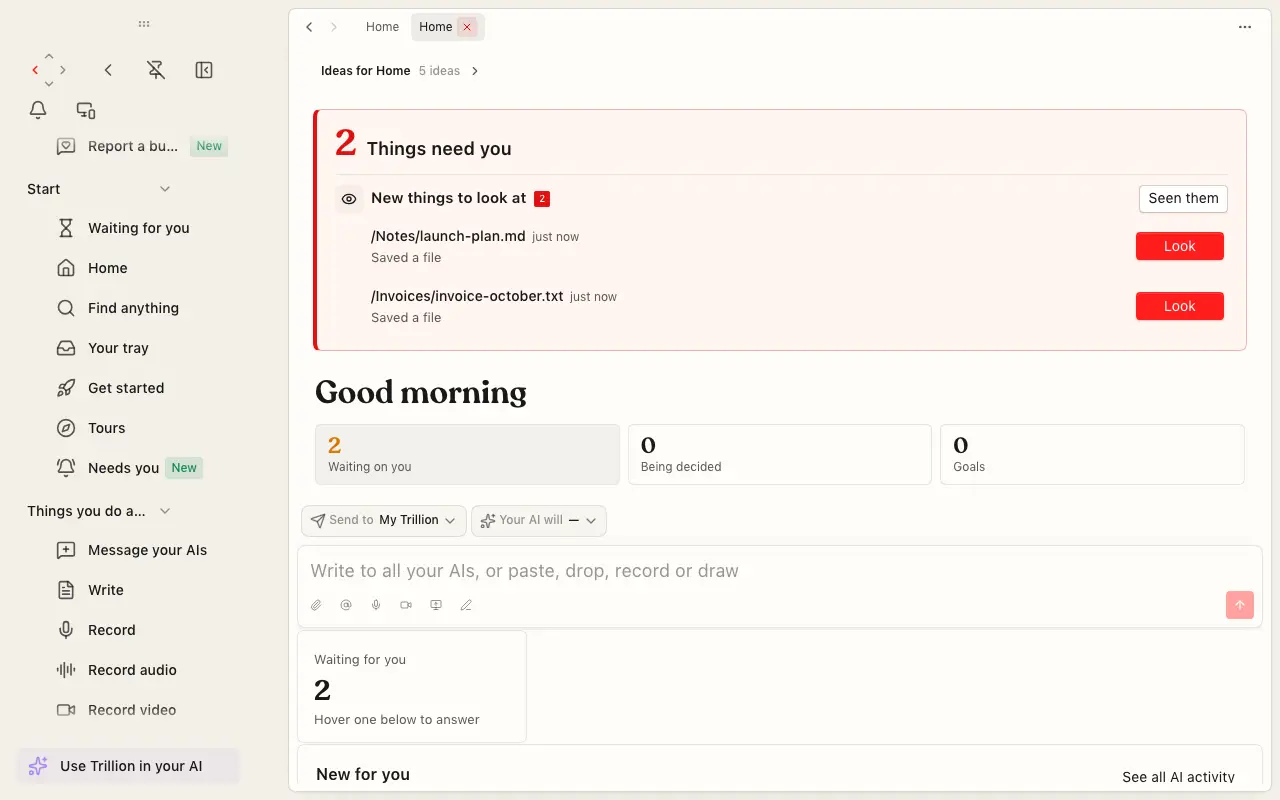
Task: Click the up arrow in the navigation pad
Action: pyautogui.click(x=49, y=56)
